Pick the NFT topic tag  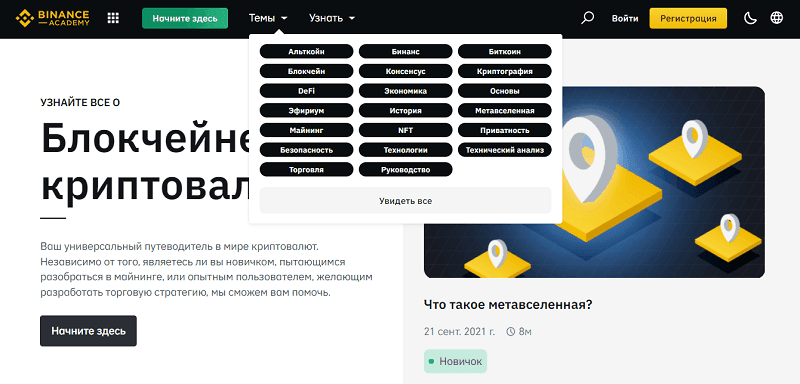click(406, 130)
